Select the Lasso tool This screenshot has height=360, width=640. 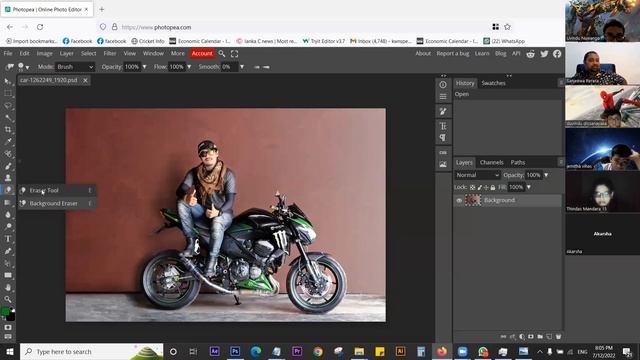click(x=8, y=105)
